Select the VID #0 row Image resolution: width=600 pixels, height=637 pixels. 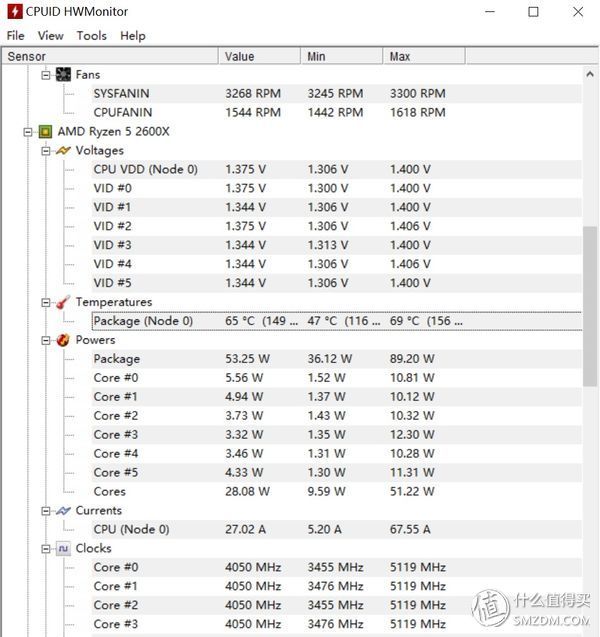[x=337, y=188]
